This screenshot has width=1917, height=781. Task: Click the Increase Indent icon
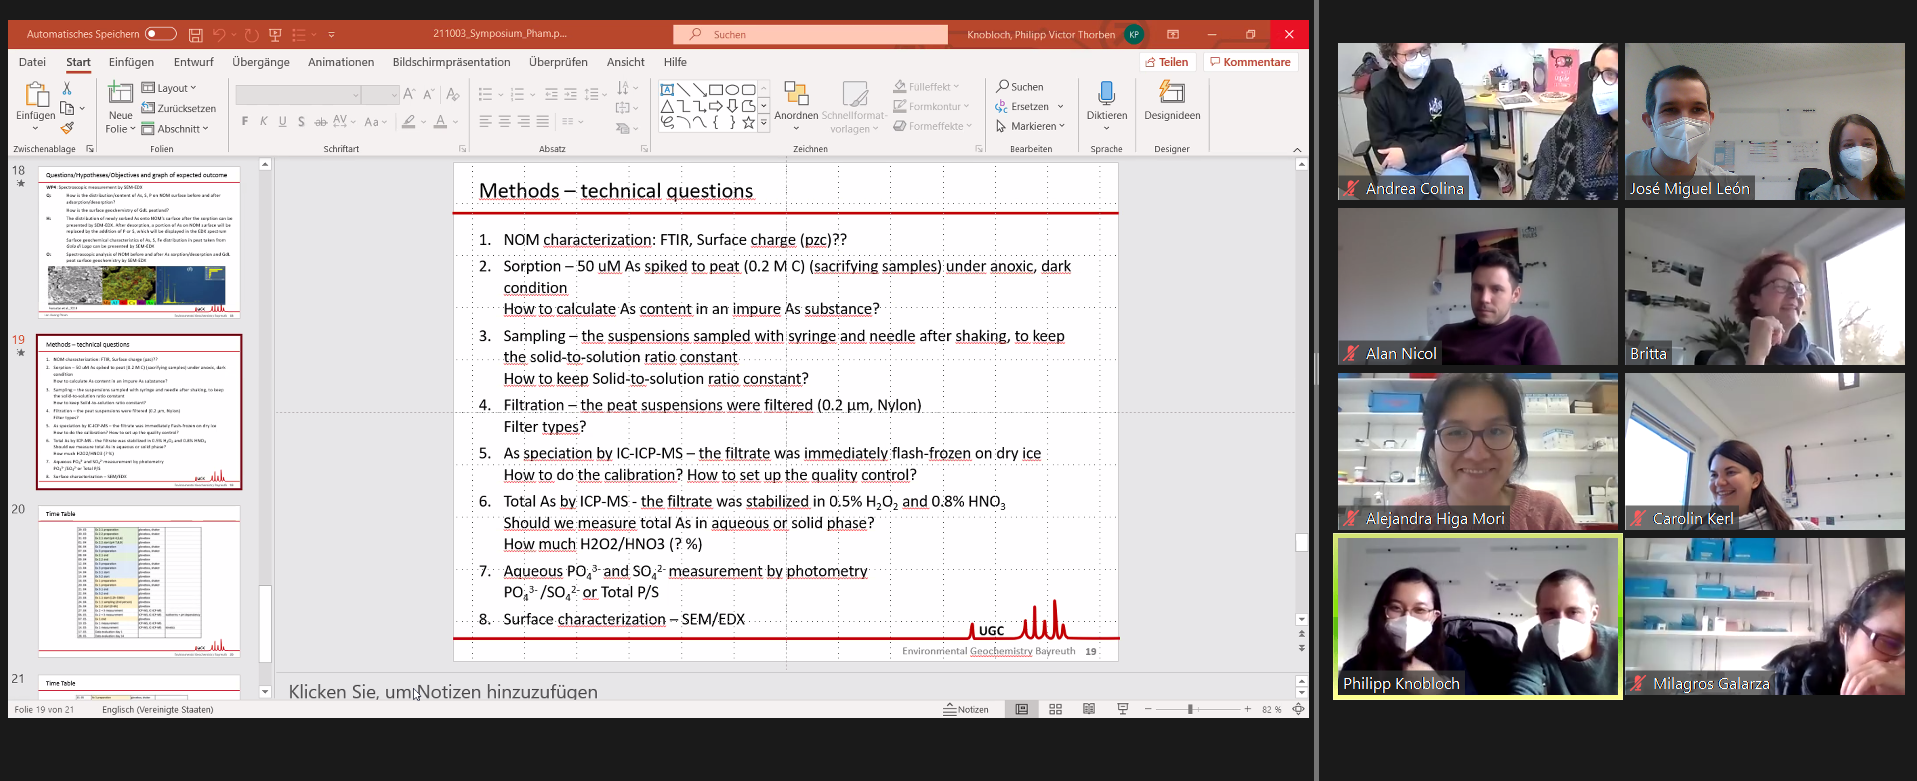[570, 94]
